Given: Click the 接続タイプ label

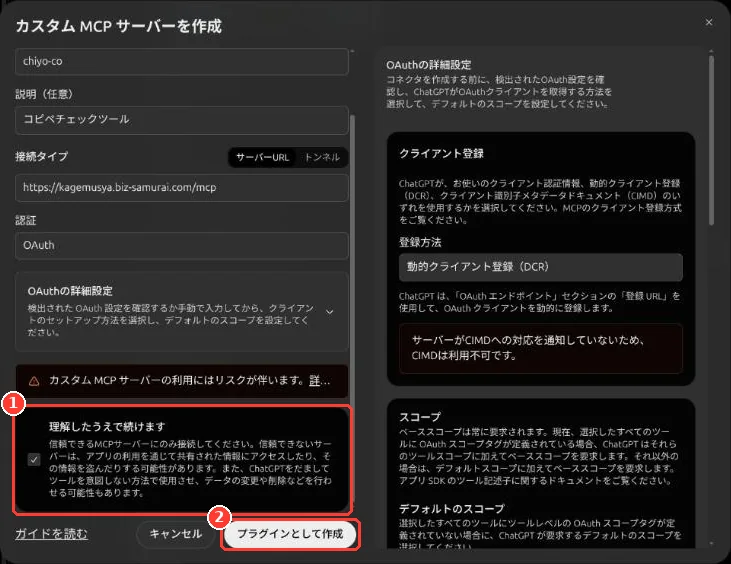Looking at the screenshot, I should [x=41, y=157].
